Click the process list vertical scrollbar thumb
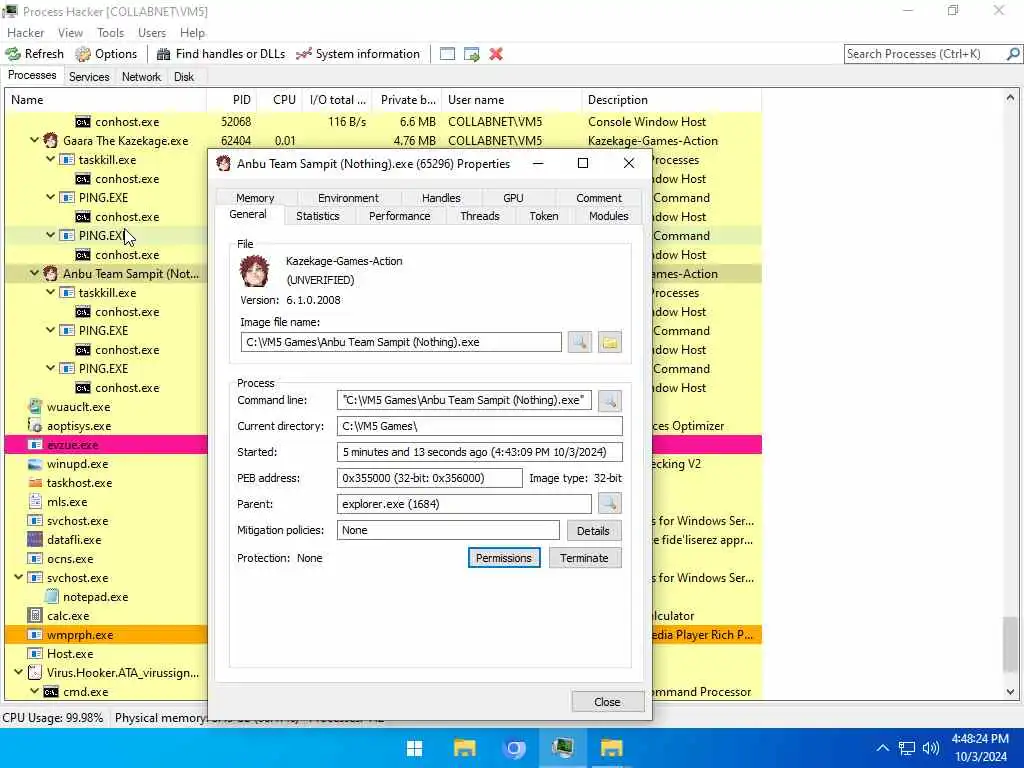The image size is (1024, 768). pyautogui.click(x=1010, y=643)
